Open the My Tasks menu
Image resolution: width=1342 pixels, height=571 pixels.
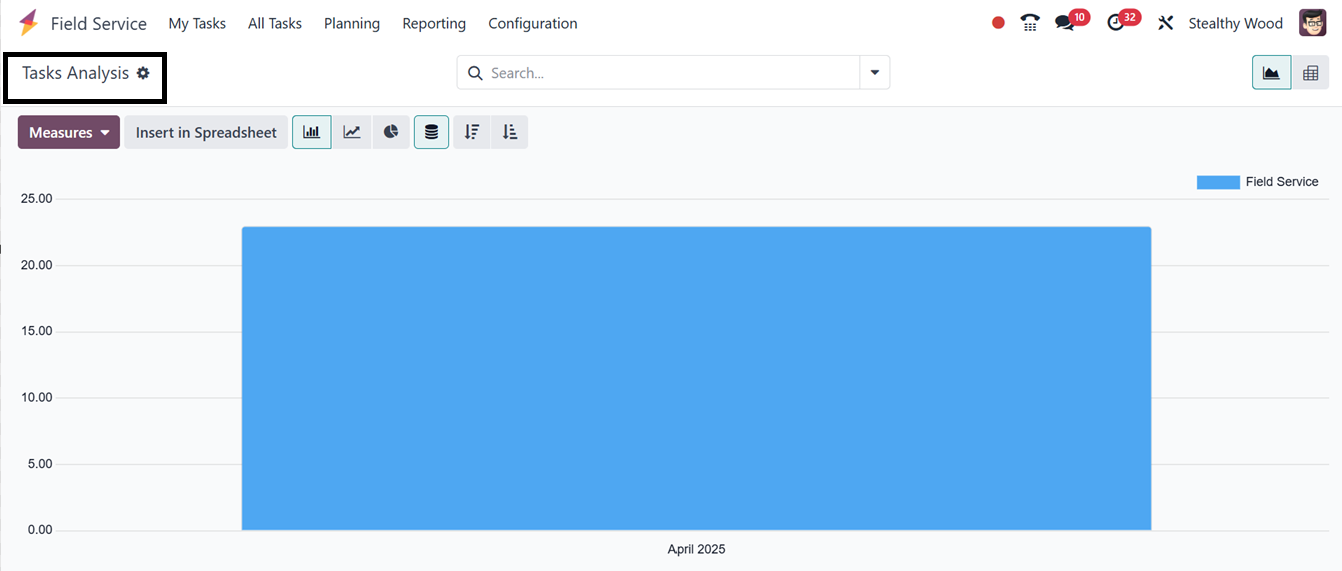point(197,23)
